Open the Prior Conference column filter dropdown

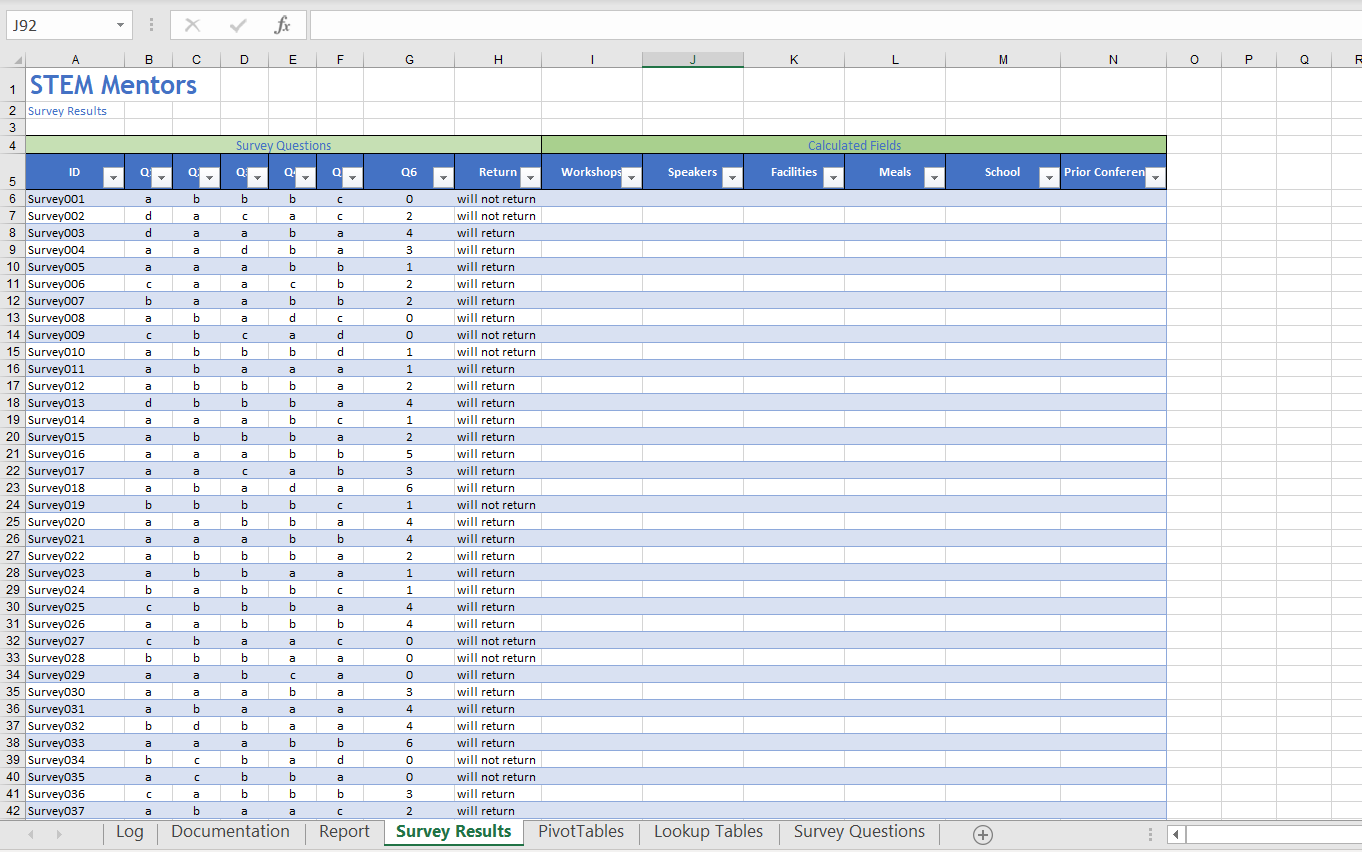[1155, 178]
